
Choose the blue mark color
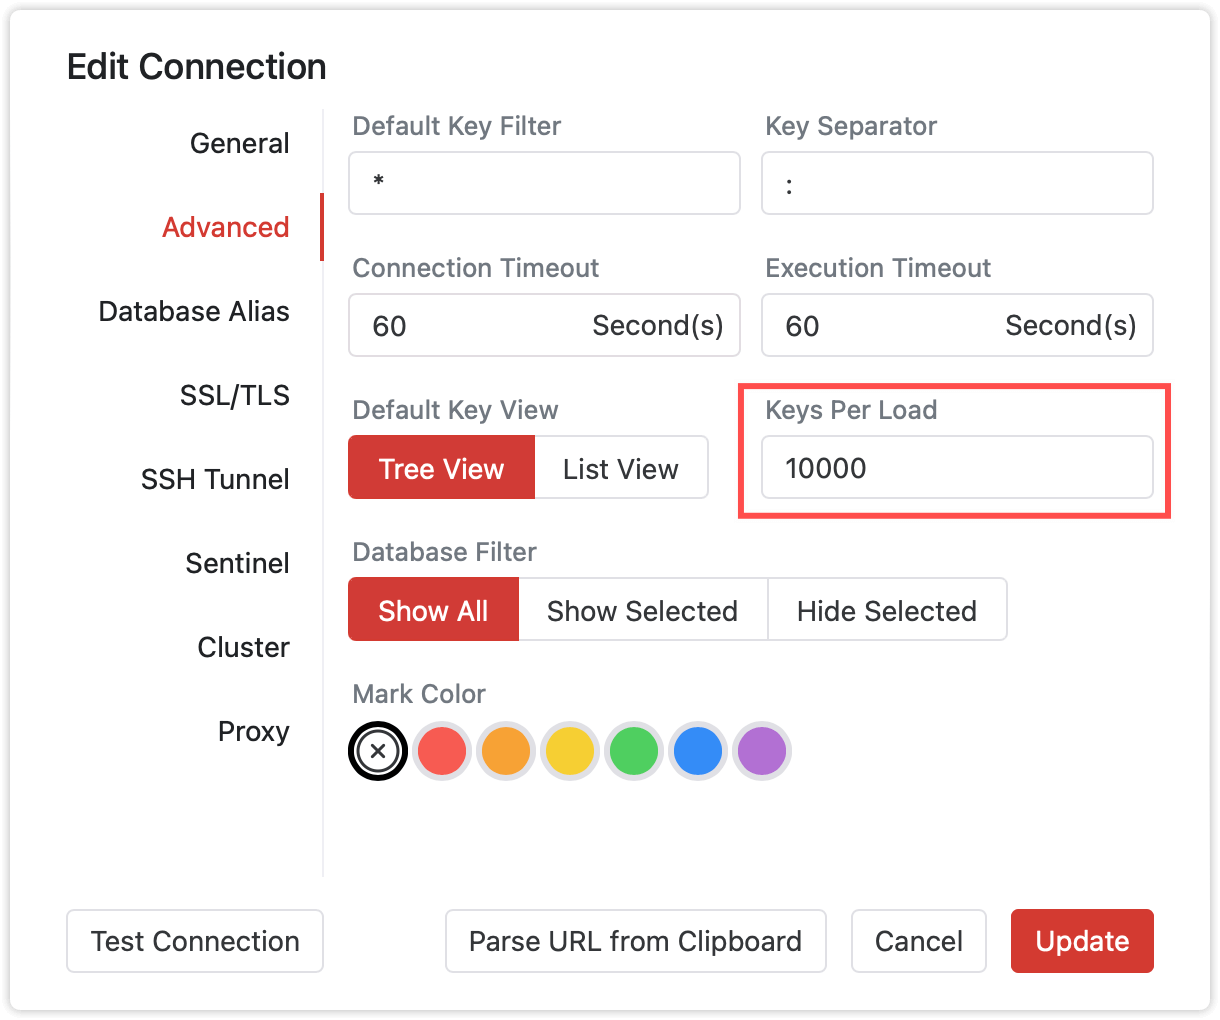(698, 752)
